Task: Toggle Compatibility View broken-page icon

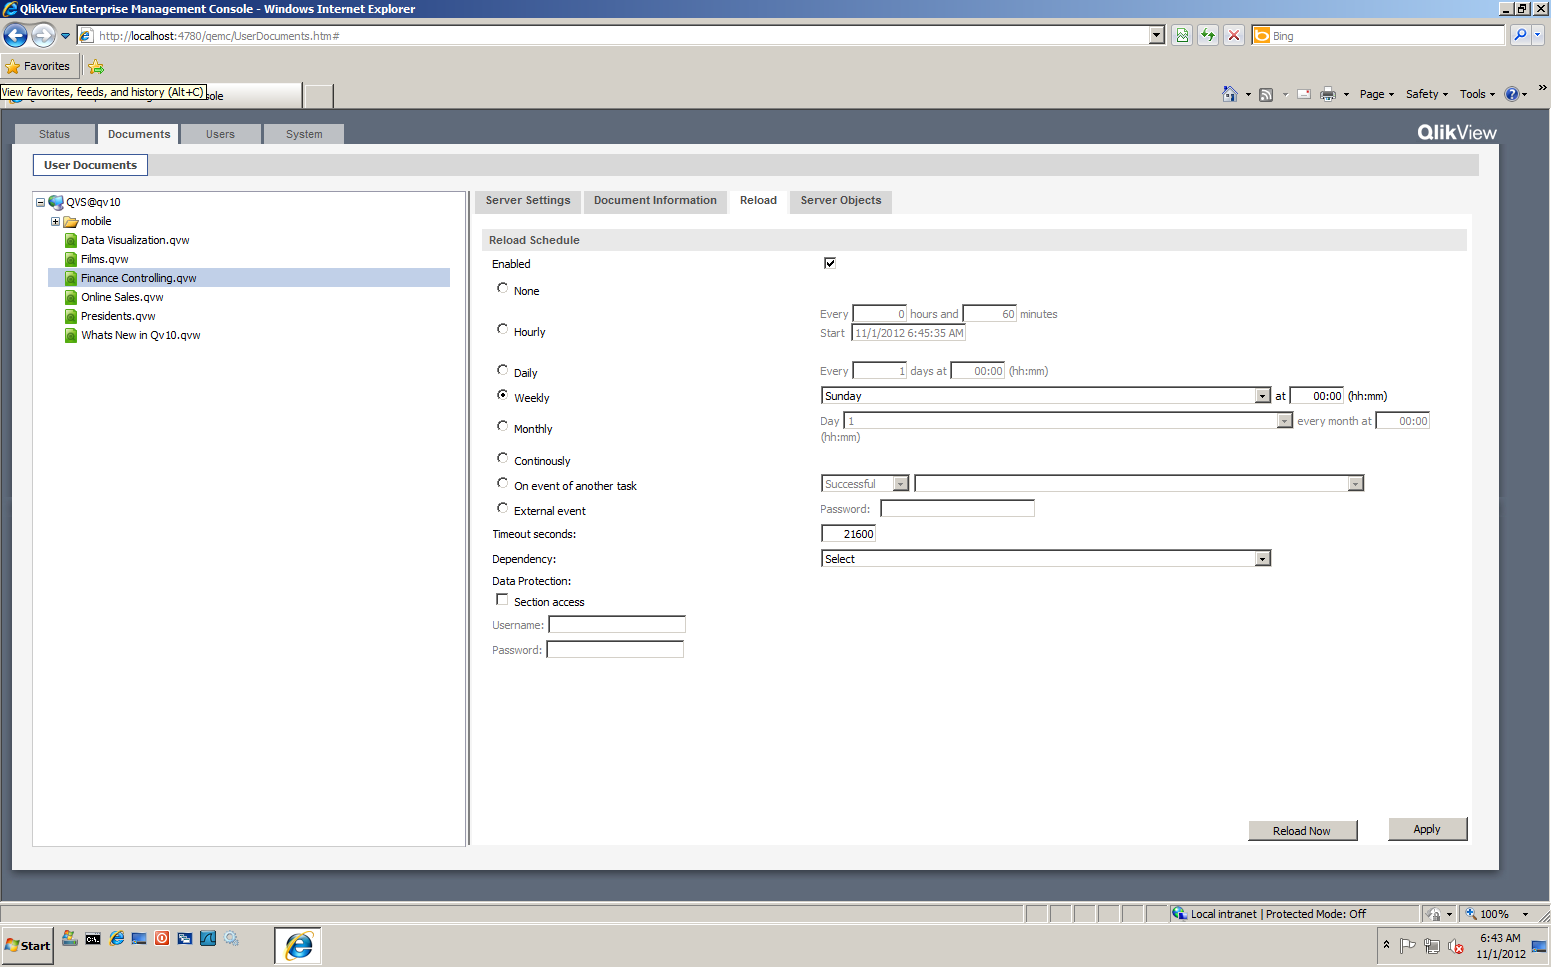Action: pyautogui.click(x=1182, y=35)
